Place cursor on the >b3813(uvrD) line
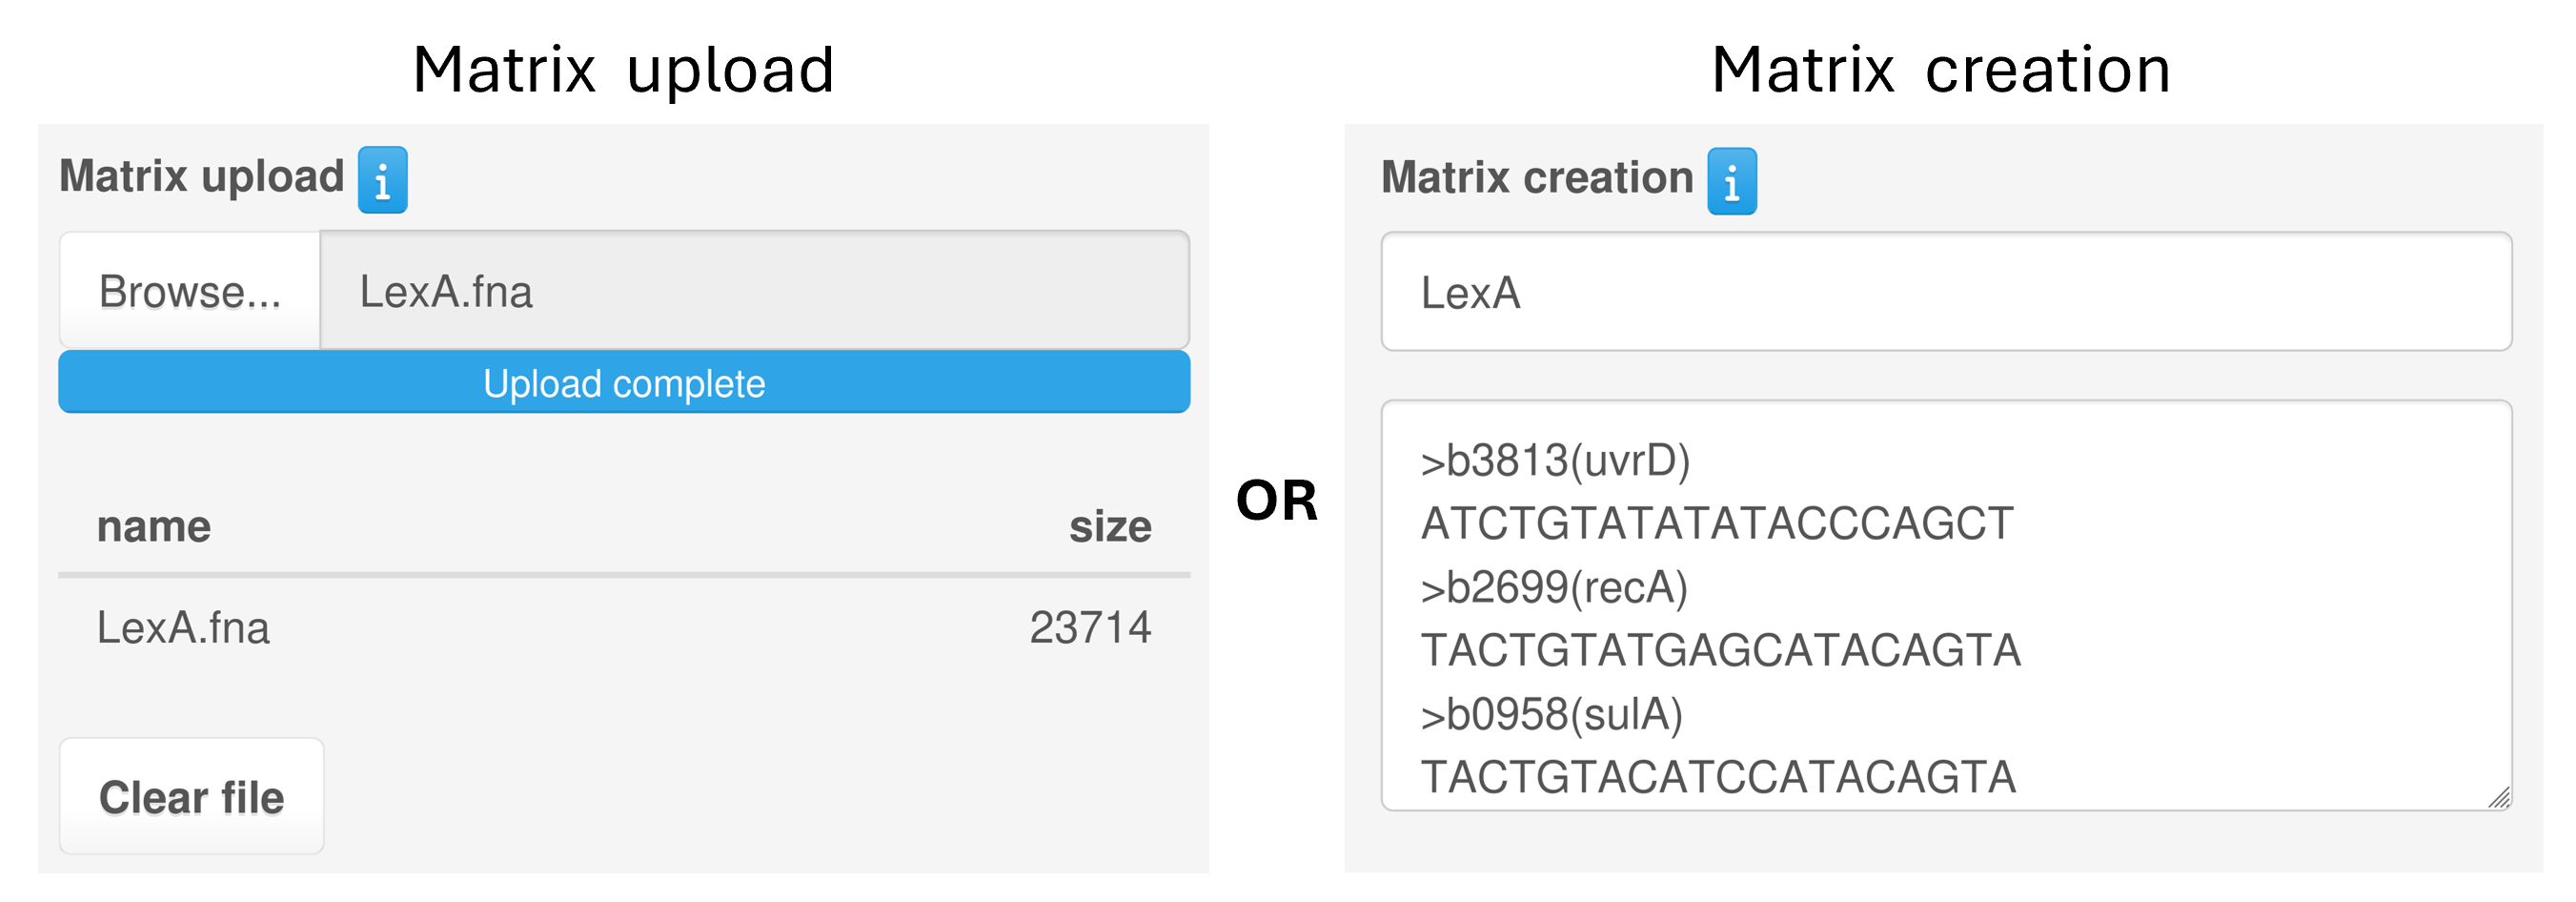This screenshot has width=2576, height=902. (x=1555, y=461)
